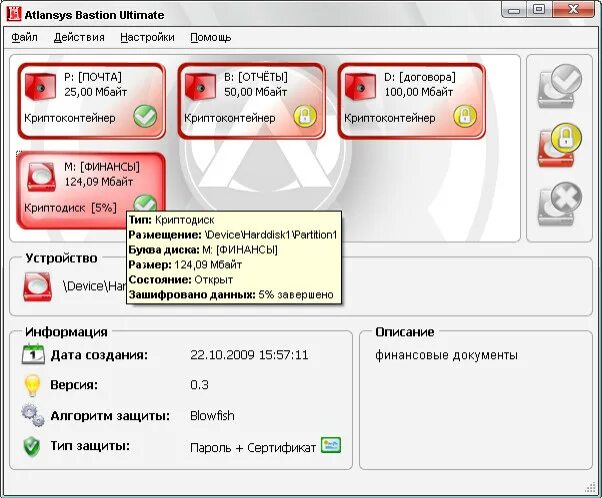The width and height of the screenshot is (602, 498).
Task: Click the 100,00 Мбайт size text
Action: (x=419, y=92)
